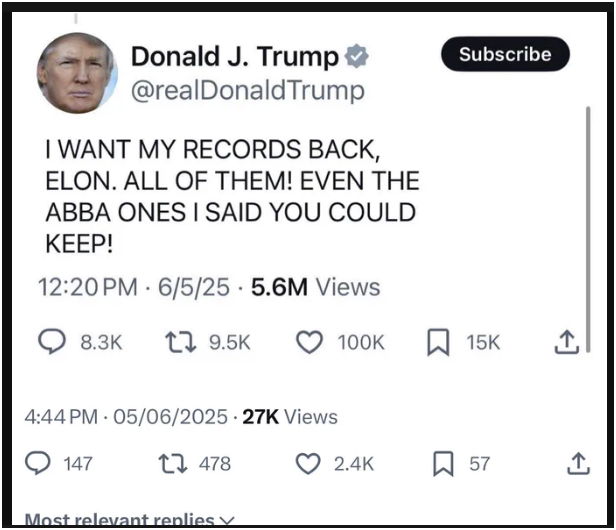616x530 pixels.
Task: Click the blue verified badge icon
Action: coord(357,56)
